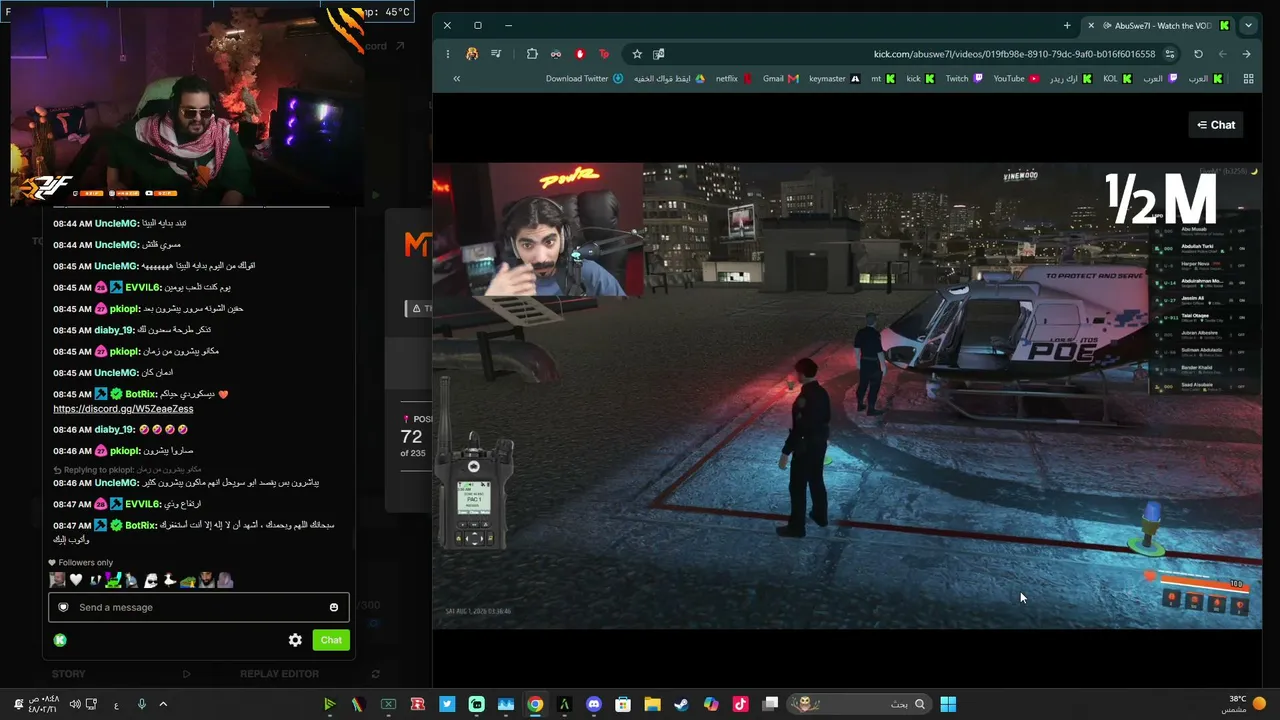Close the AbuSwe7l Watch the VOD tab
The image size is (1280, 720).
point(1091,26)
